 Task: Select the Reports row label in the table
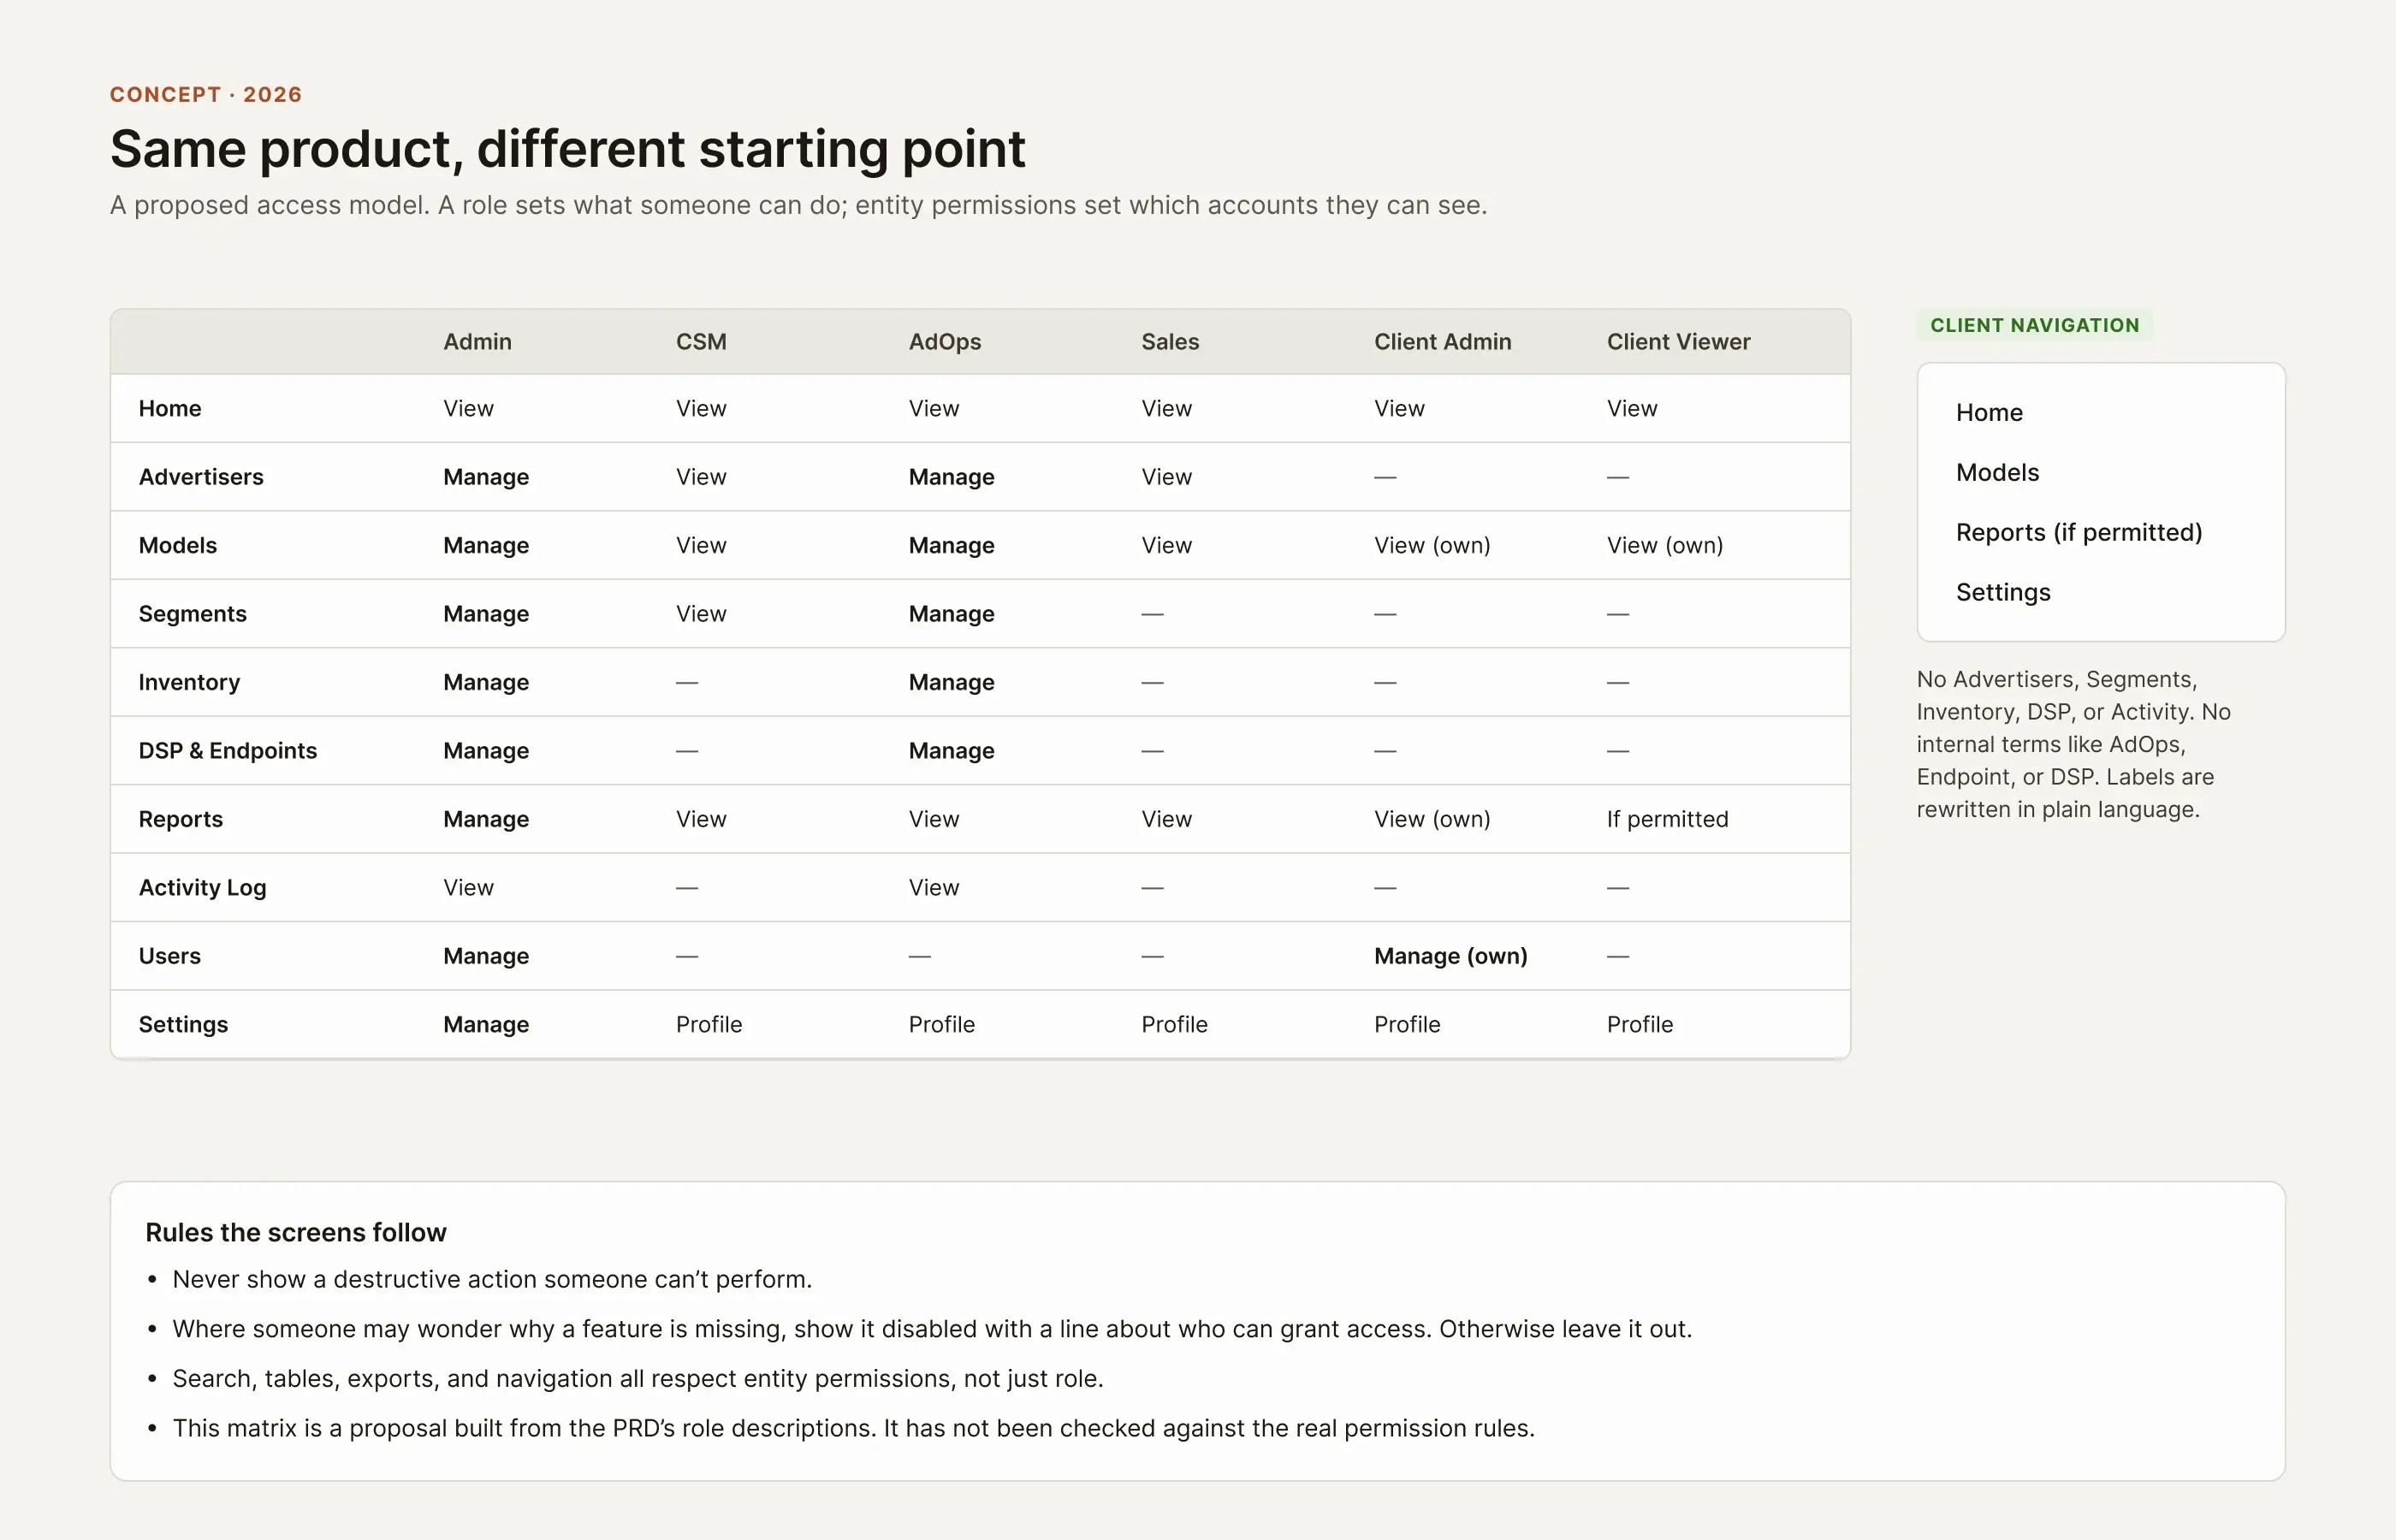tap(180, 819)
